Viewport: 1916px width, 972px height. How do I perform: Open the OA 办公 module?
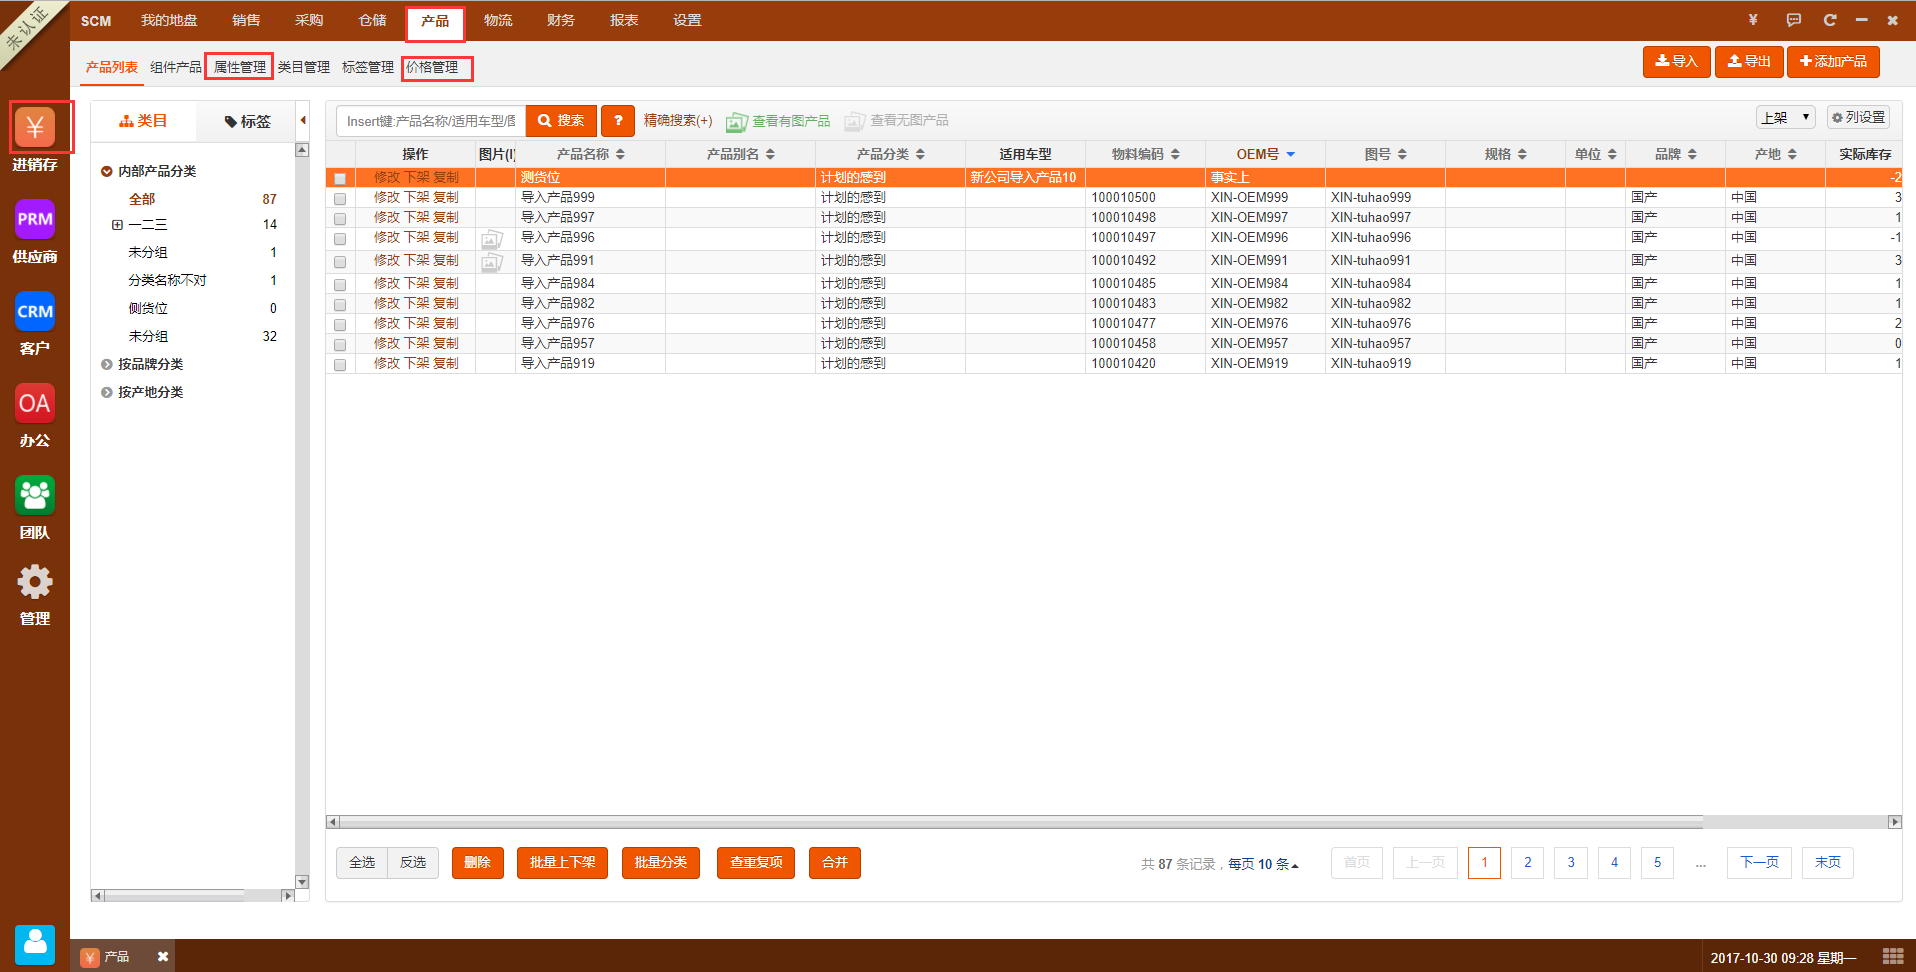pos(35,404)
